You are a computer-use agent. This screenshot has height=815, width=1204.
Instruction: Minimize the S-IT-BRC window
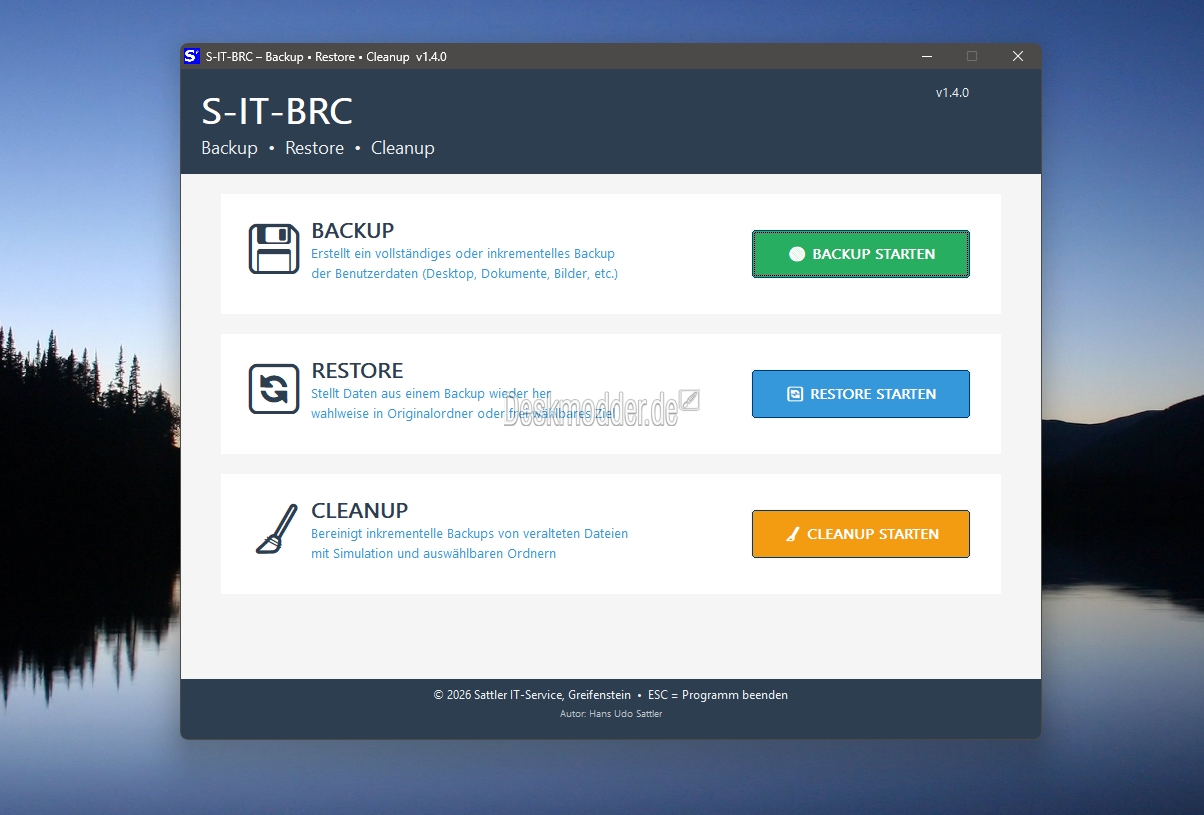pos(925,57)
